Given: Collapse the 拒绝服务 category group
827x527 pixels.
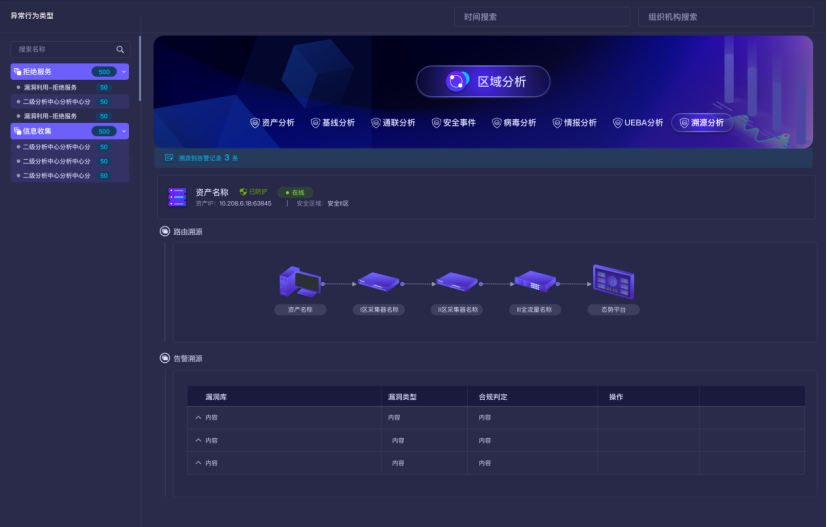Looking at the screenshot, I should pos(124,72).
